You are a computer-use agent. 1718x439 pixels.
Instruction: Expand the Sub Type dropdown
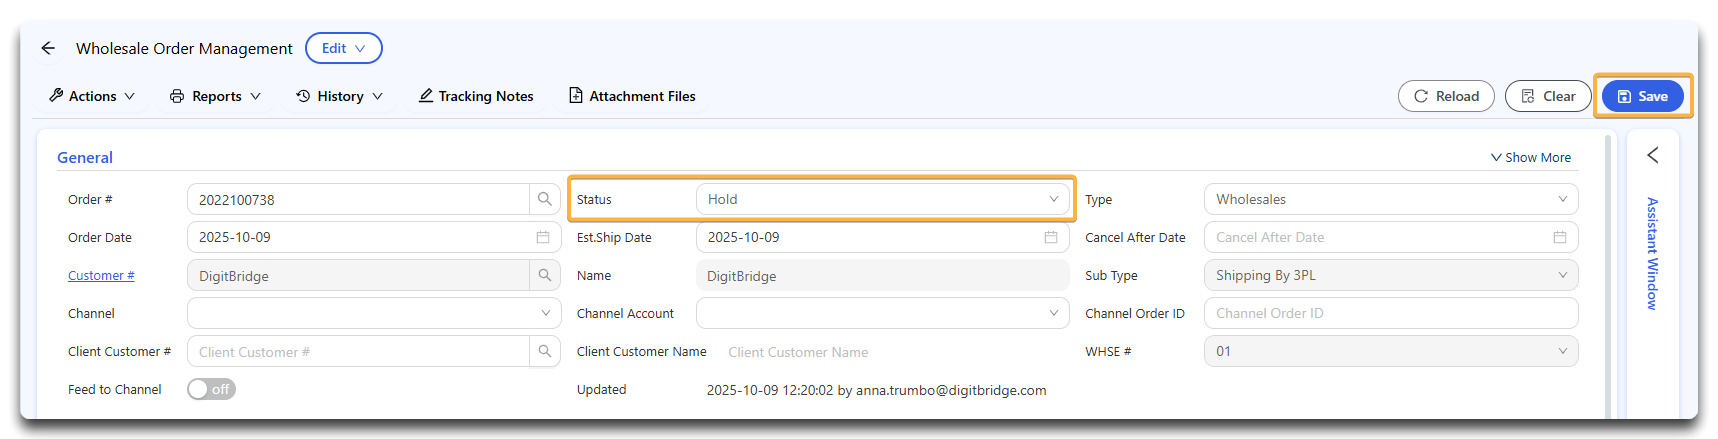tap(1390, 275)
